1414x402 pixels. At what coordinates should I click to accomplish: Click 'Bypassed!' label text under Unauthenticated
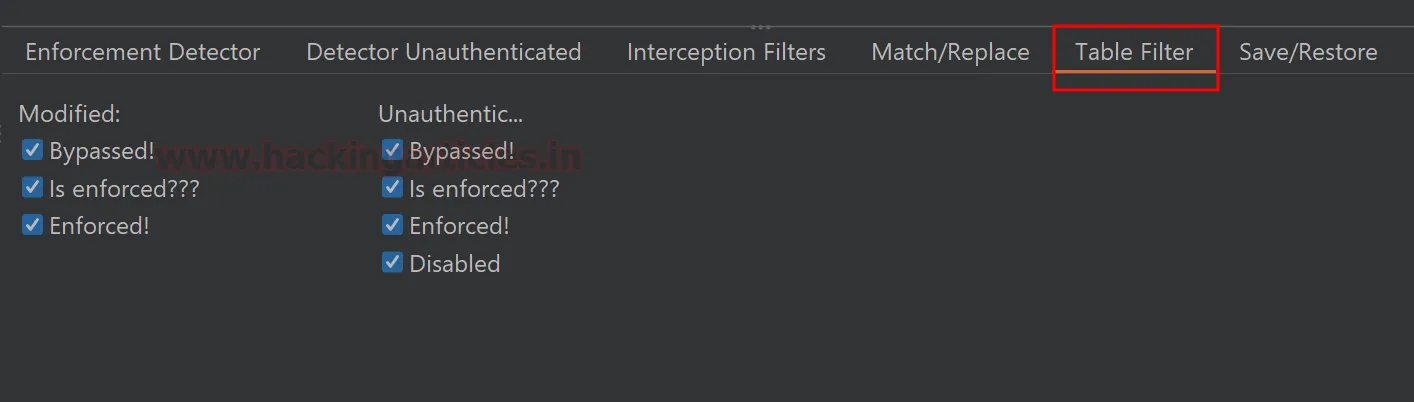pyautogui.click(x=461, y=152)
